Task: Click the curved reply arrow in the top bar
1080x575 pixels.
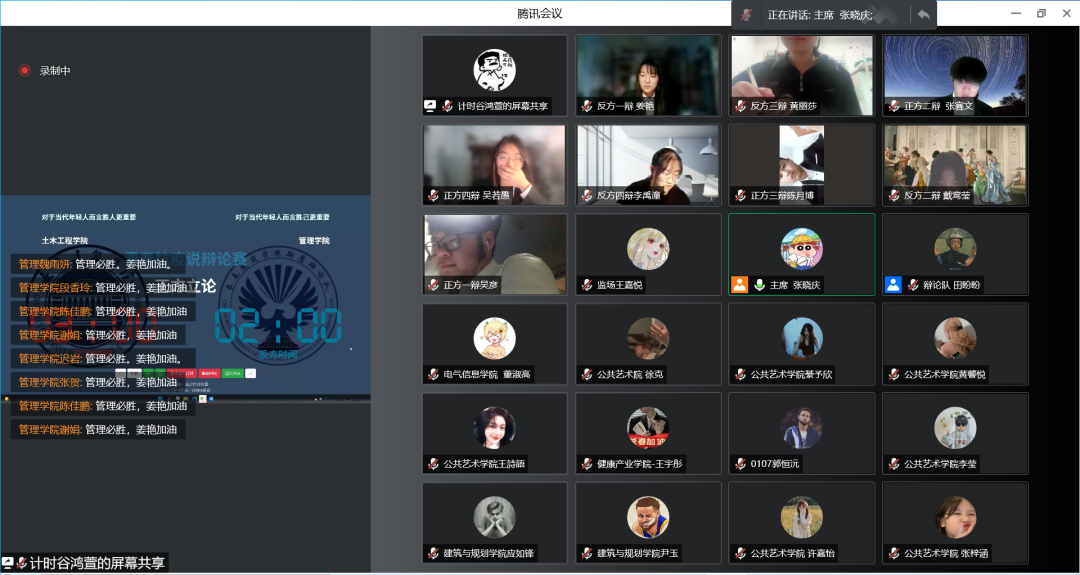Action: point(924,14)
